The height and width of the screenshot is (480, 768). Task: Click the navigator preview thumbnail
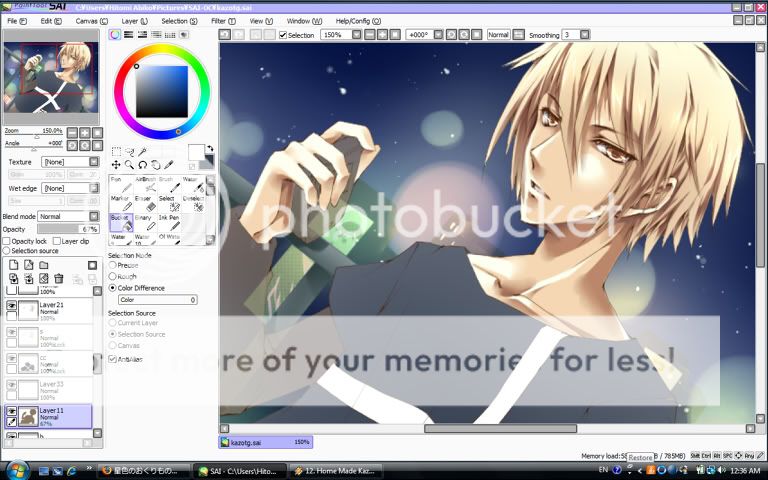click(x=51, y=77)
